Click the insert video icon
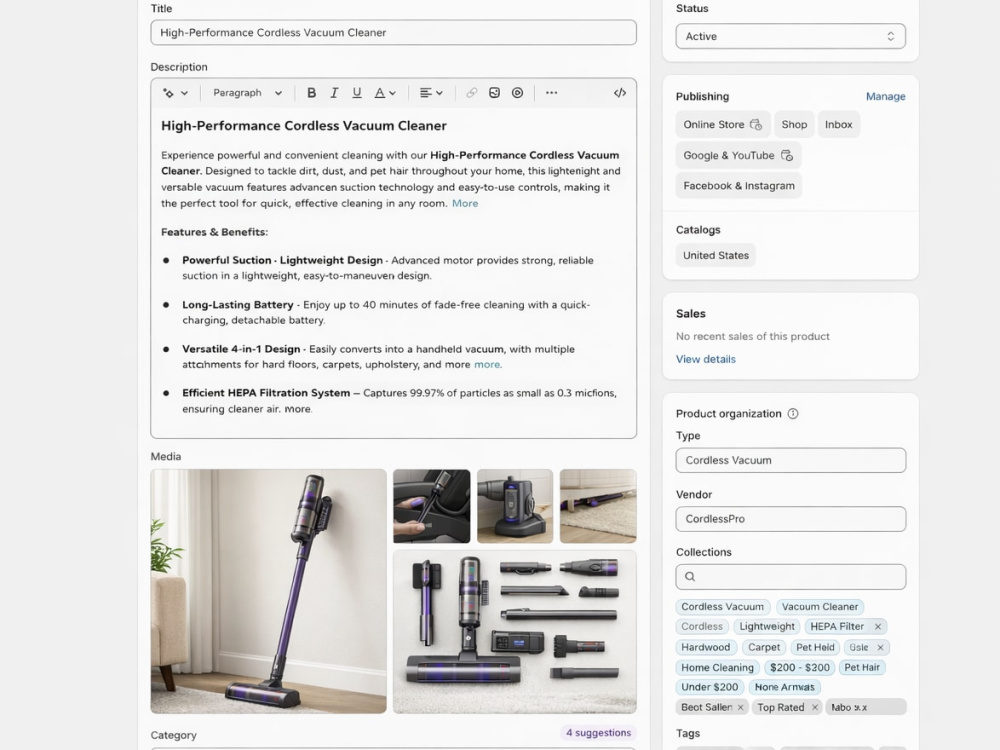 point(517,93)
